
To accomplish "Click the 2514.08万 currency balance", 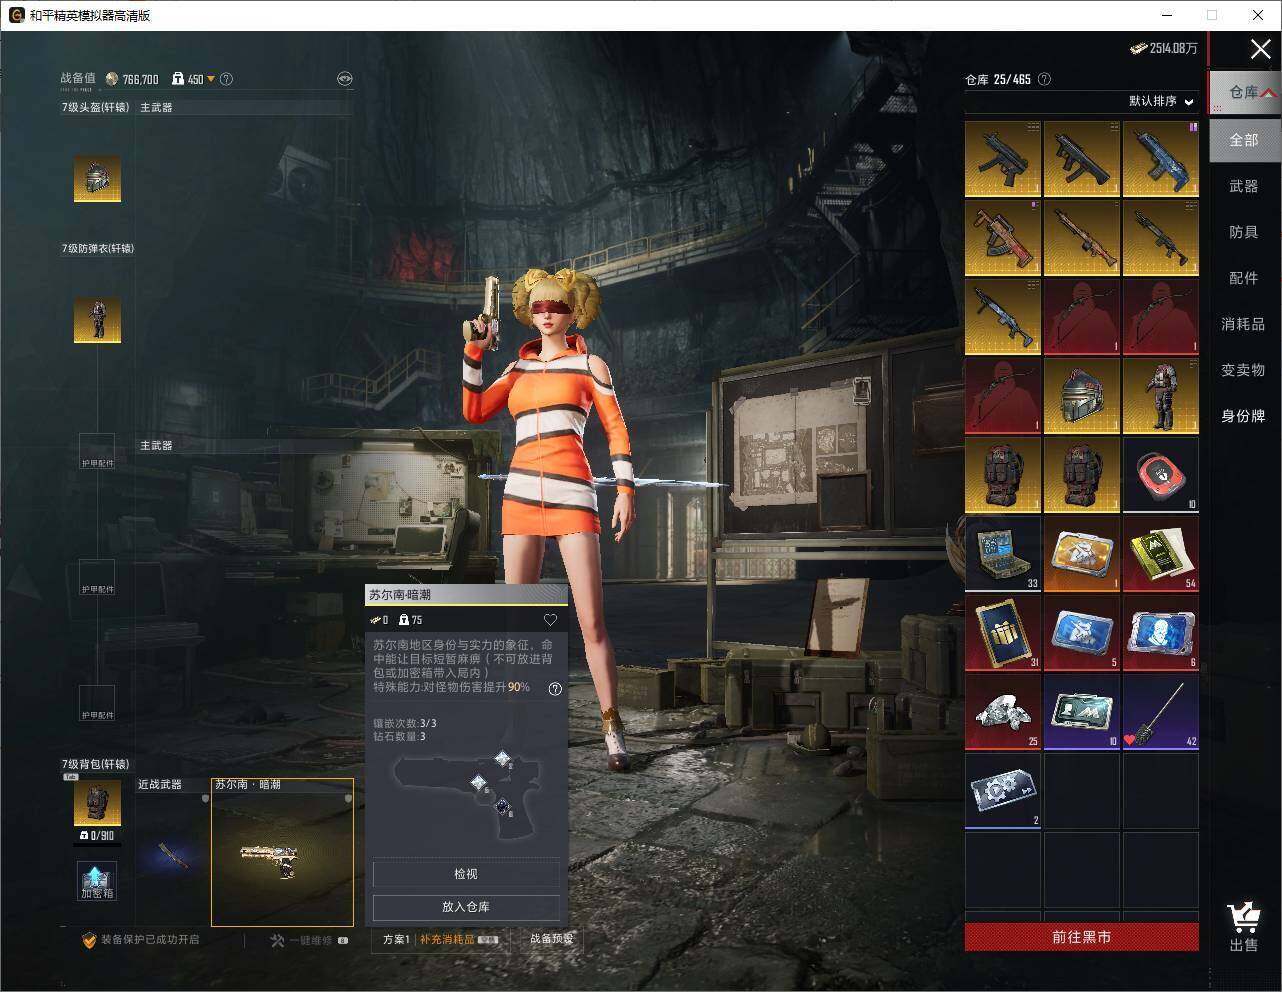I will (1163, 48).
